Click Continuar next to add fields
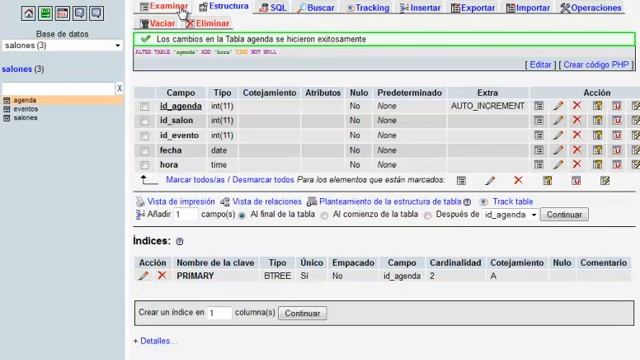This screenshot has height=360, width=640. (564, 215)
